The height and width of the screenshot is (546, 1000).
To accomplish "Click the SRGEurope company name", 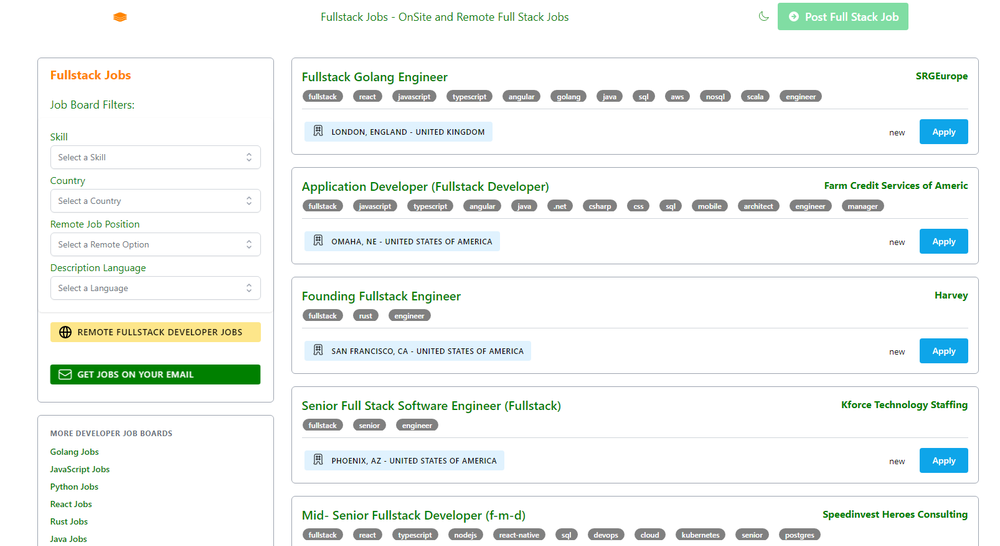I will (x=941, y=76).
